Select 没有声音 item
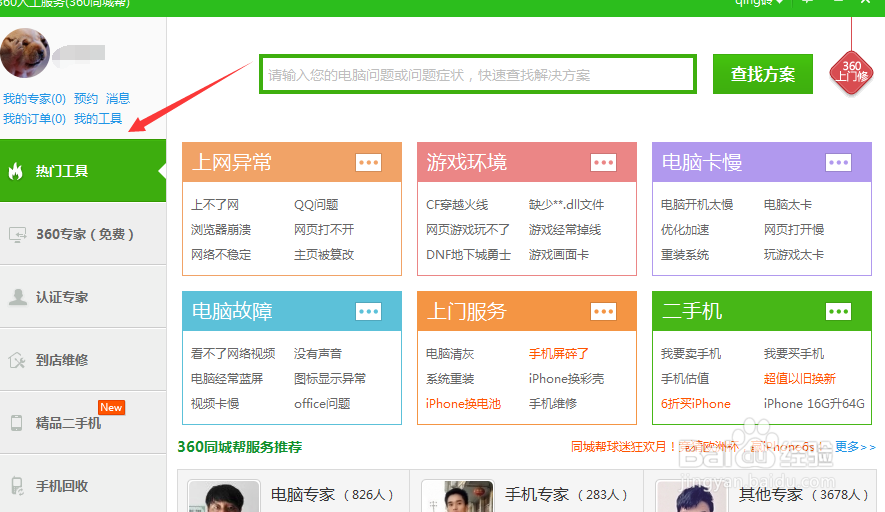 pos(318,354)
